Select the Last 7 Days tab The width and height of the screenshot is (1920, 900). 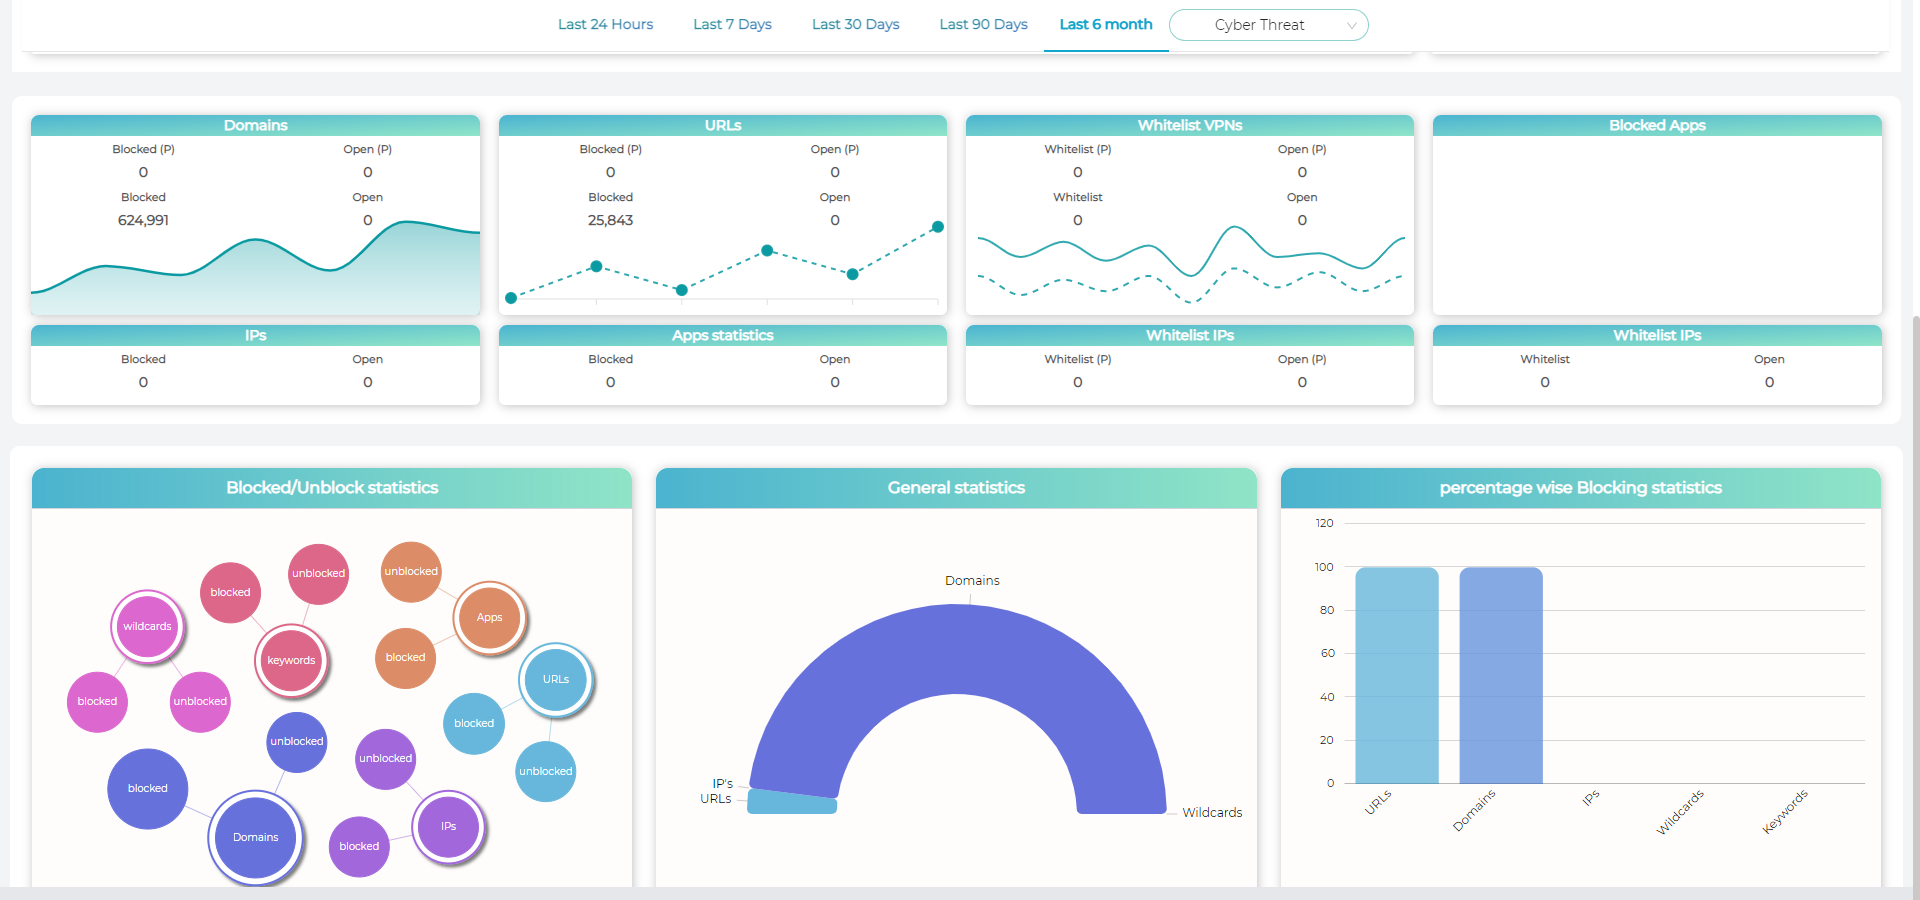click(x=732, y=25)
